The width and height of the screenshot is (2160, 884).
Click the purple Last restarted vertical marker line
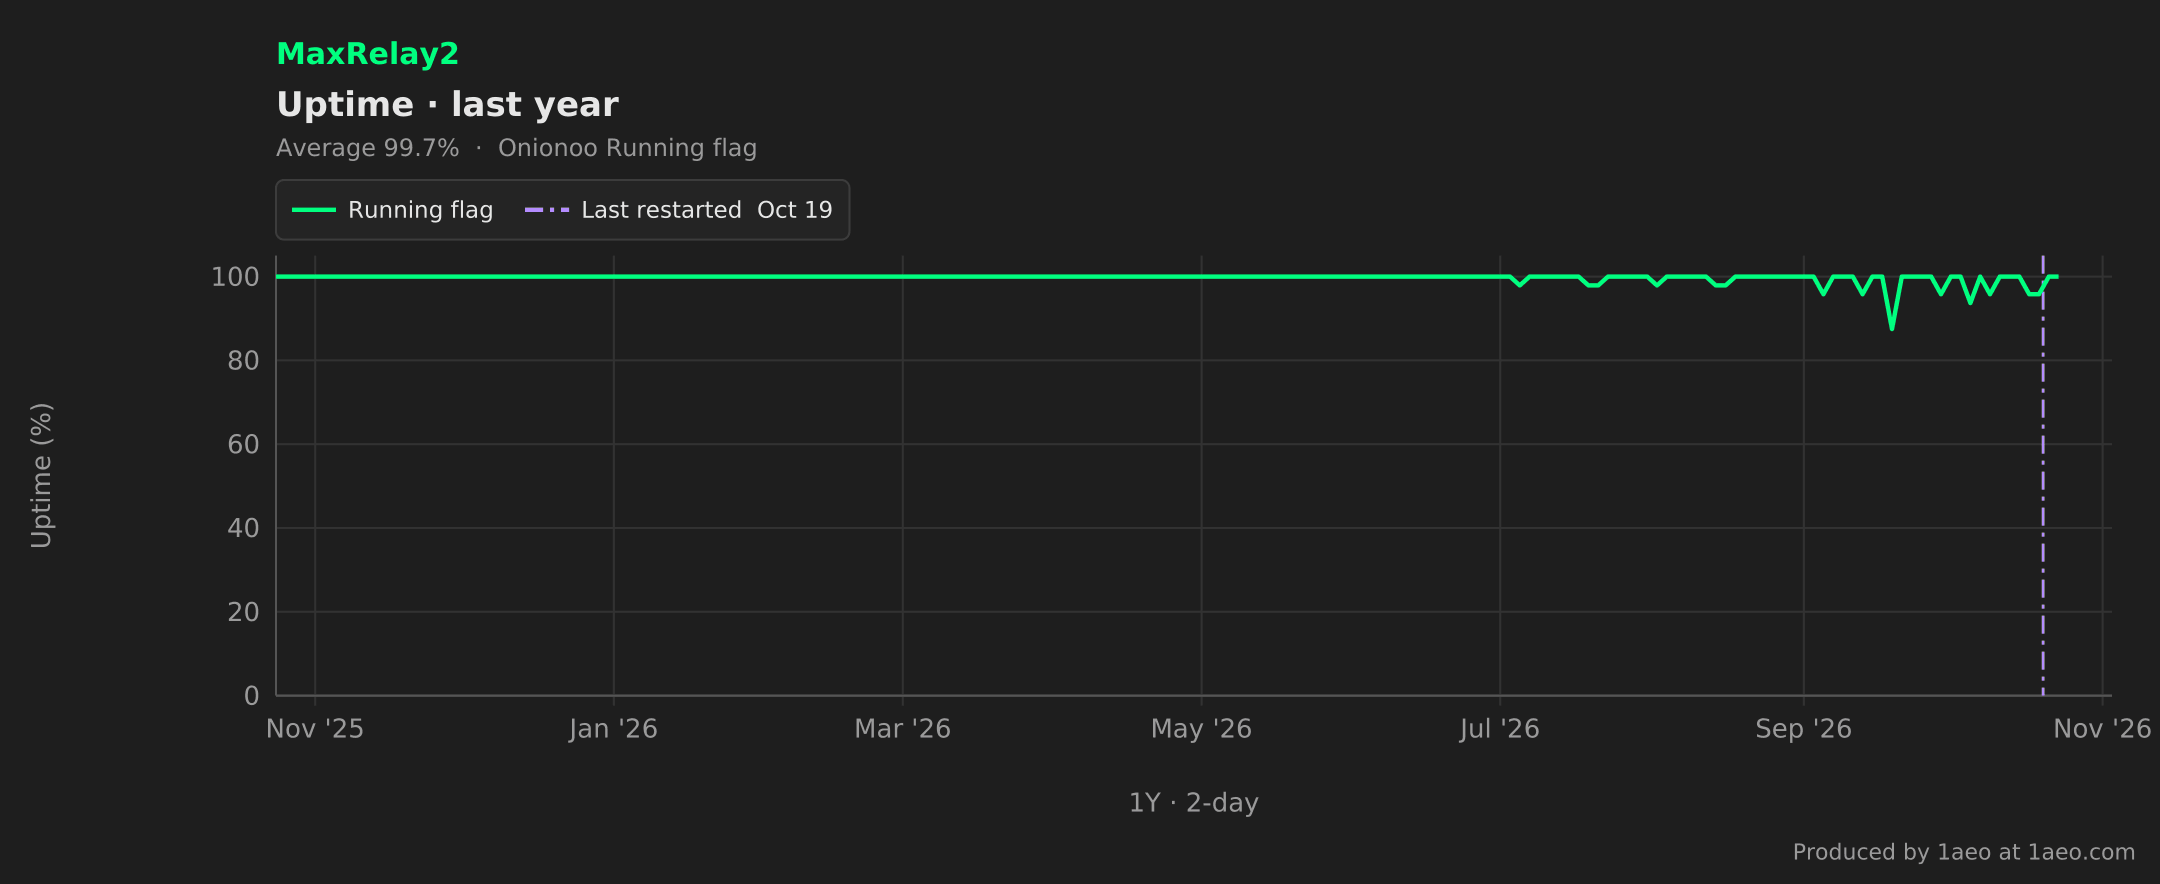coord(2043,476)
